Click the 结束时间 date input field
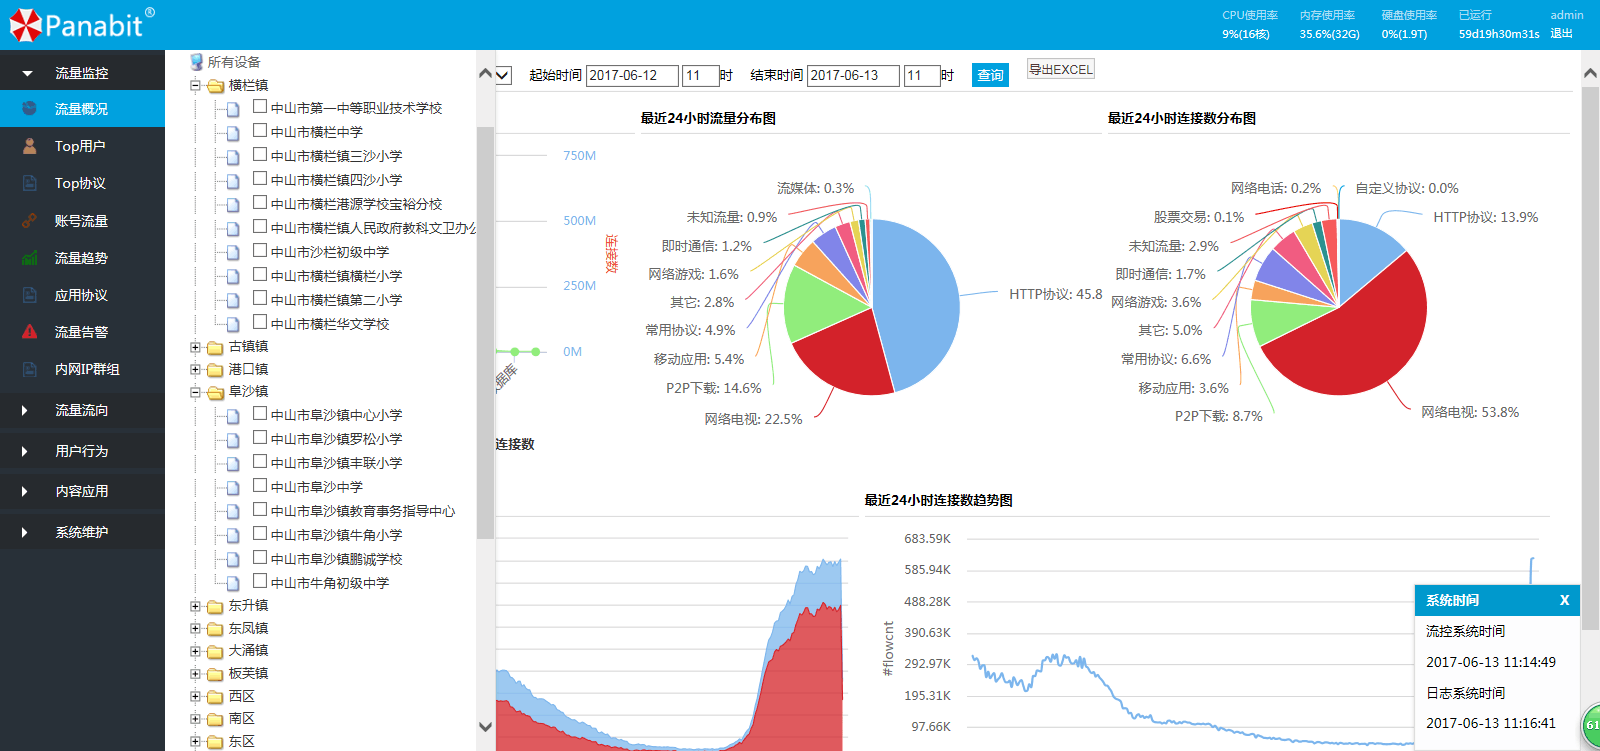This screenshot has width=1600, height=751. [x=853, y=75]
